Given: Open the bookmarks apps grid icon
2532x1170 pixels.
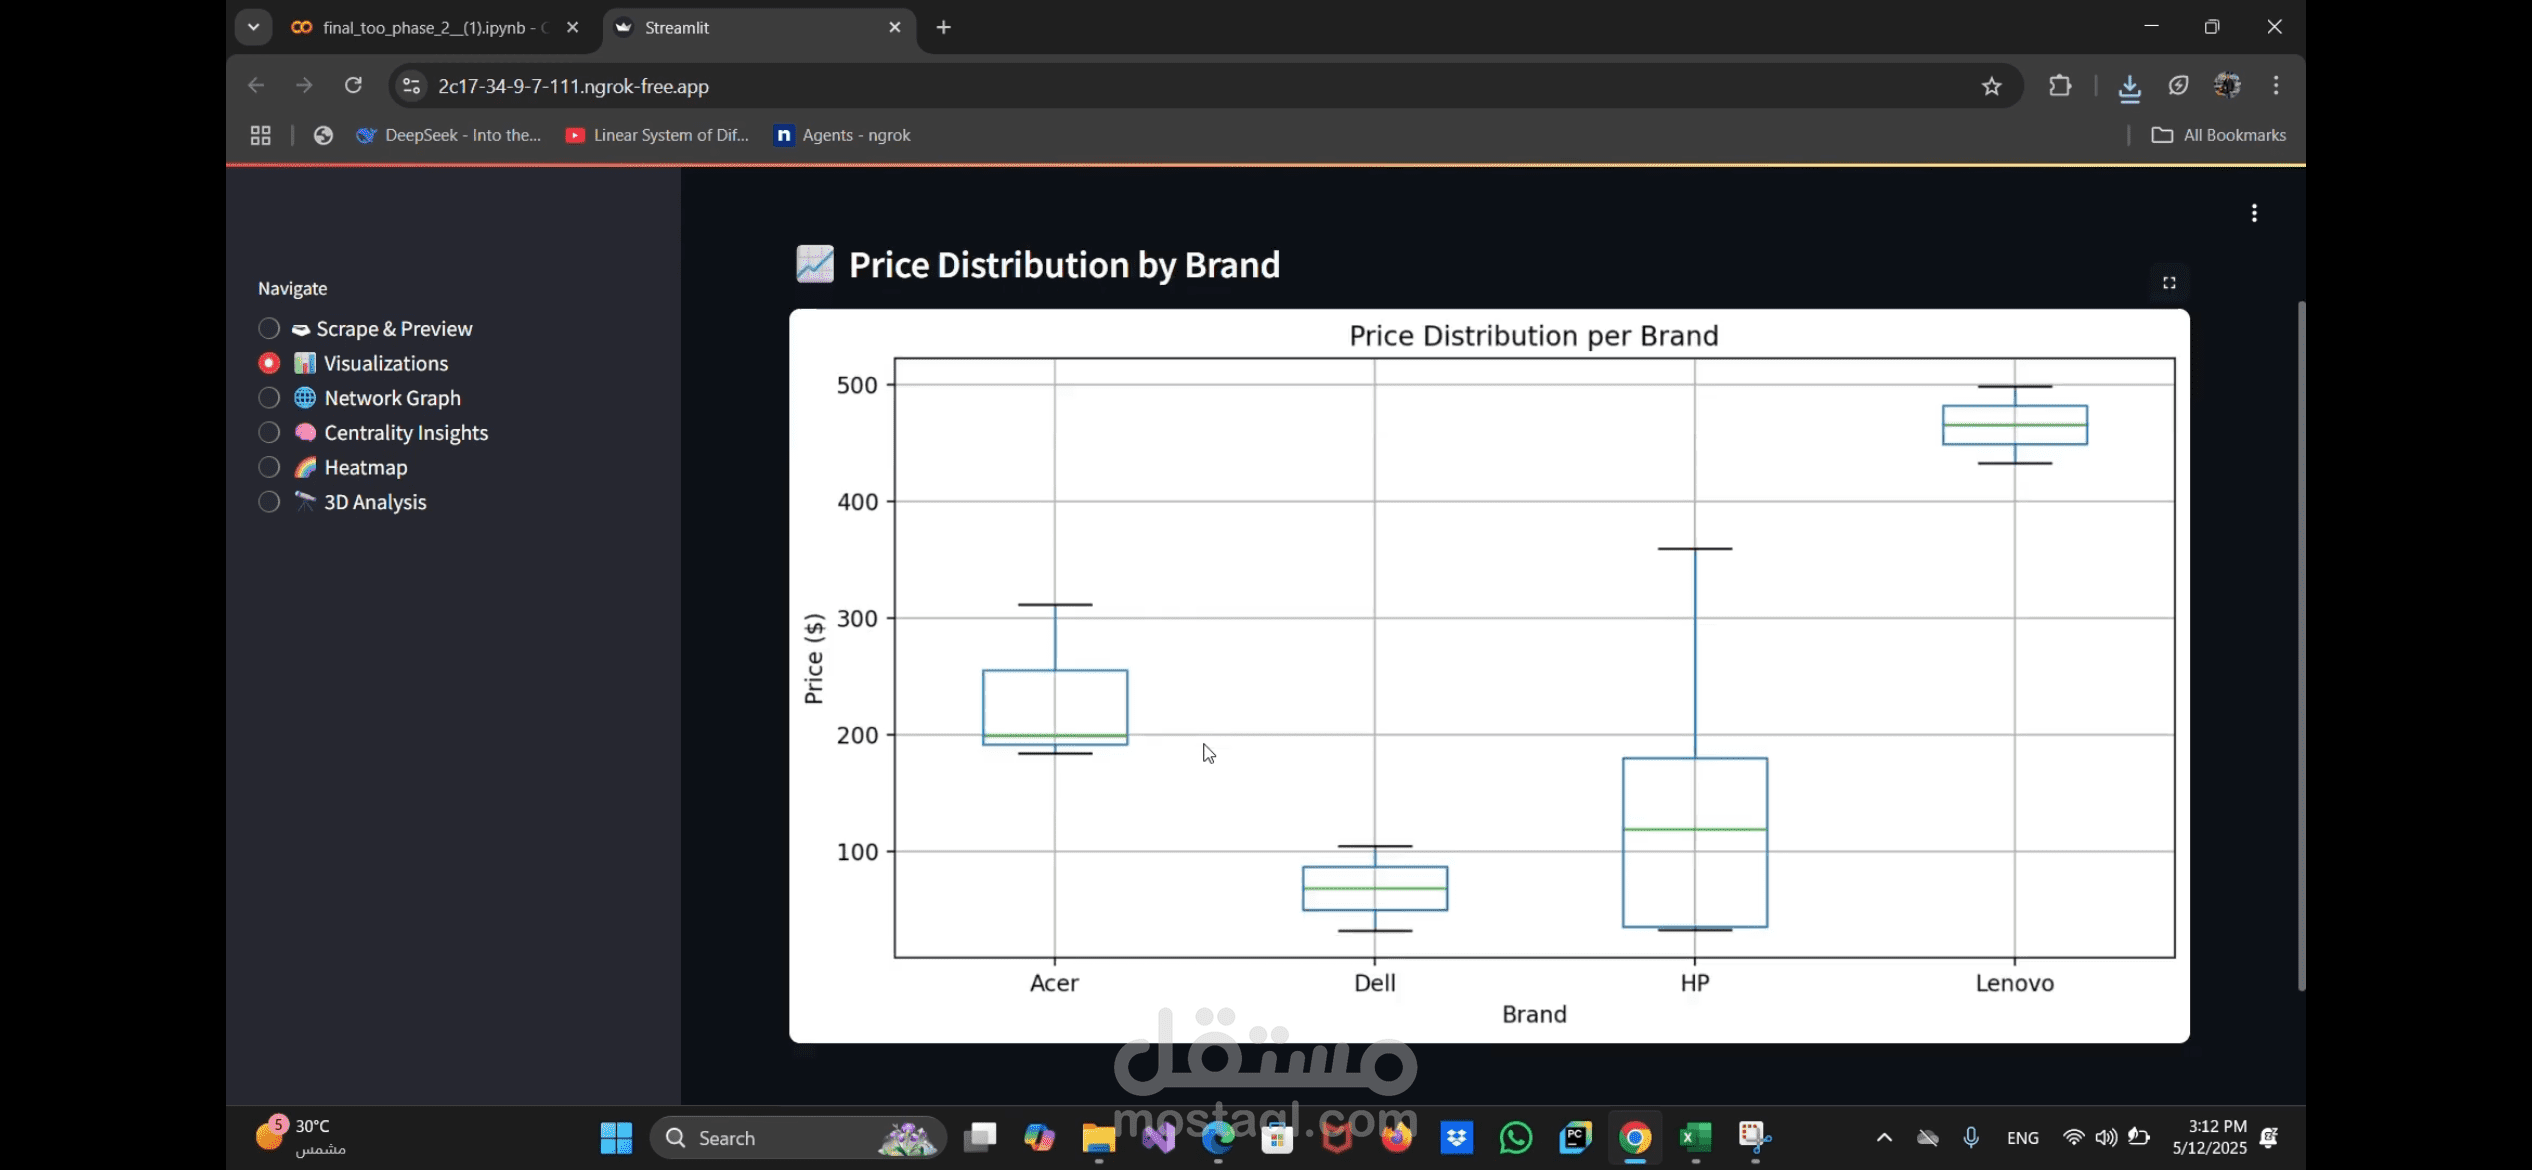Looking at the screenshot, I should (x=260, y=135).
